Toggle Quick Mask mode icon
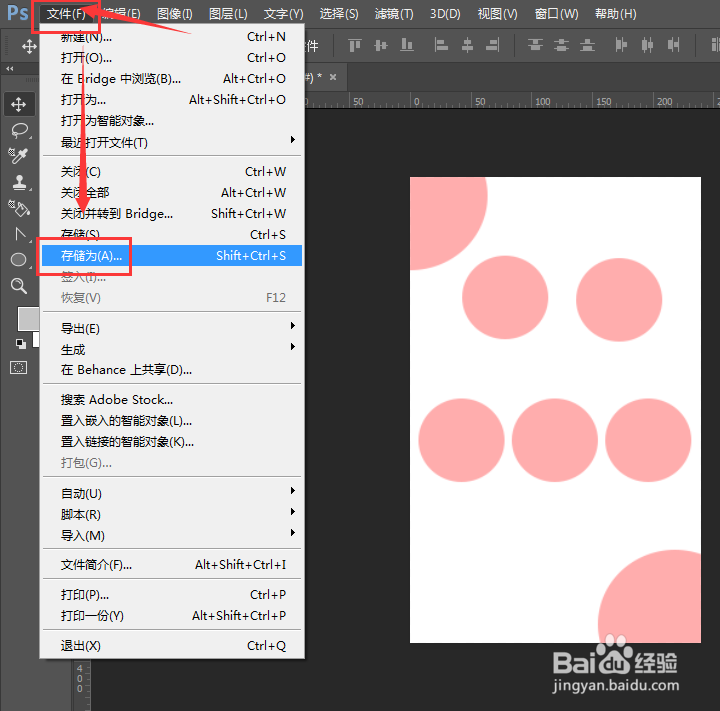 (18, 367)
